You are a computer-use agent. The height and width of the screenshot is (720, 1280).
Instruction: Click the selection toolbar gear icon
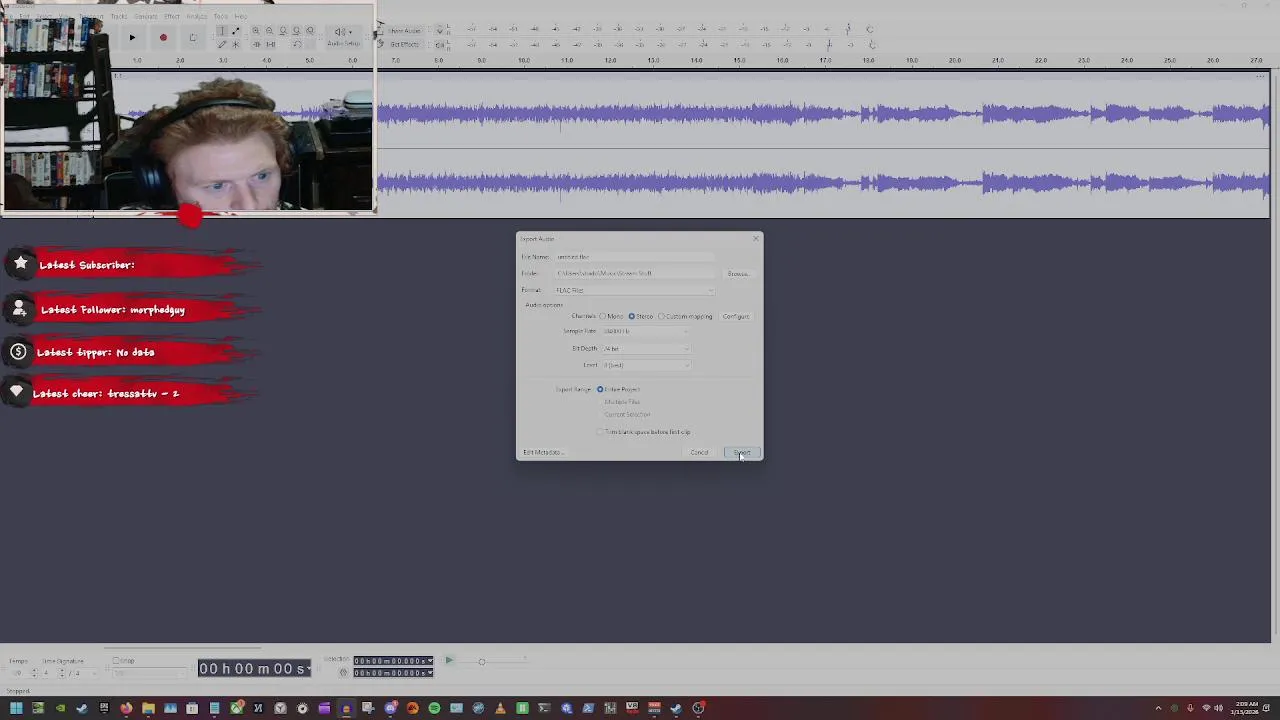click(x=343, y=672)
